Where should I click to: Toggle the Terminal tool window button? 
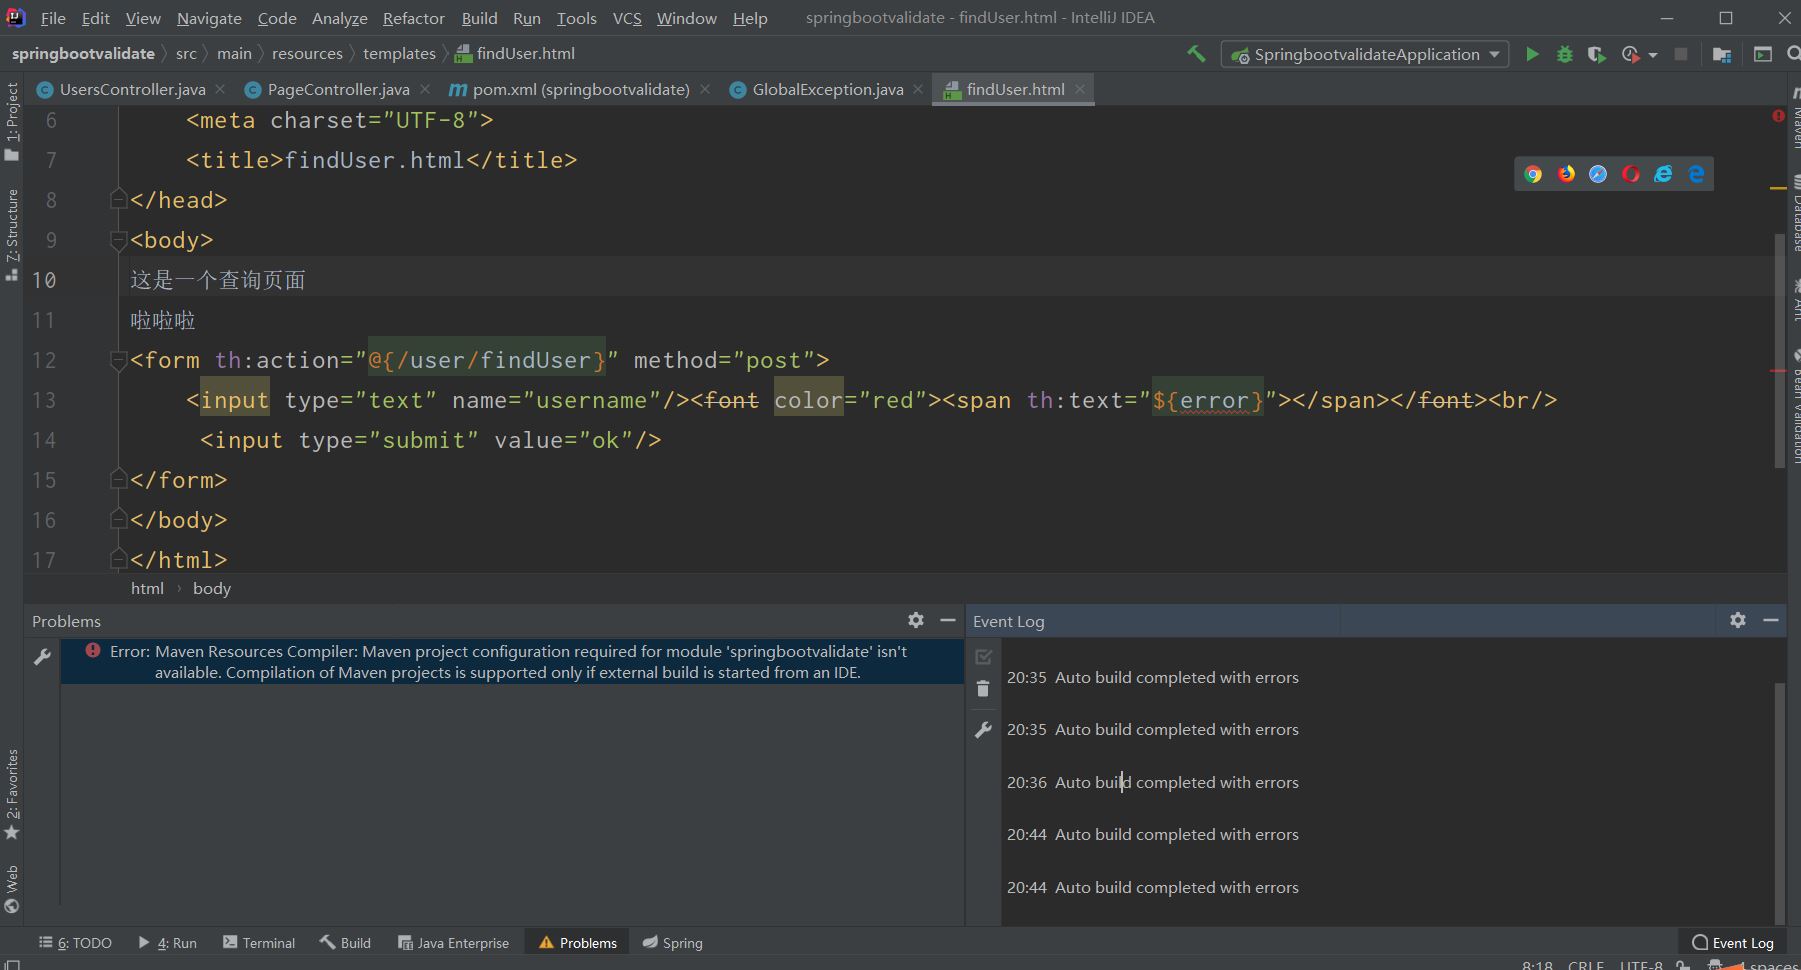259,942
